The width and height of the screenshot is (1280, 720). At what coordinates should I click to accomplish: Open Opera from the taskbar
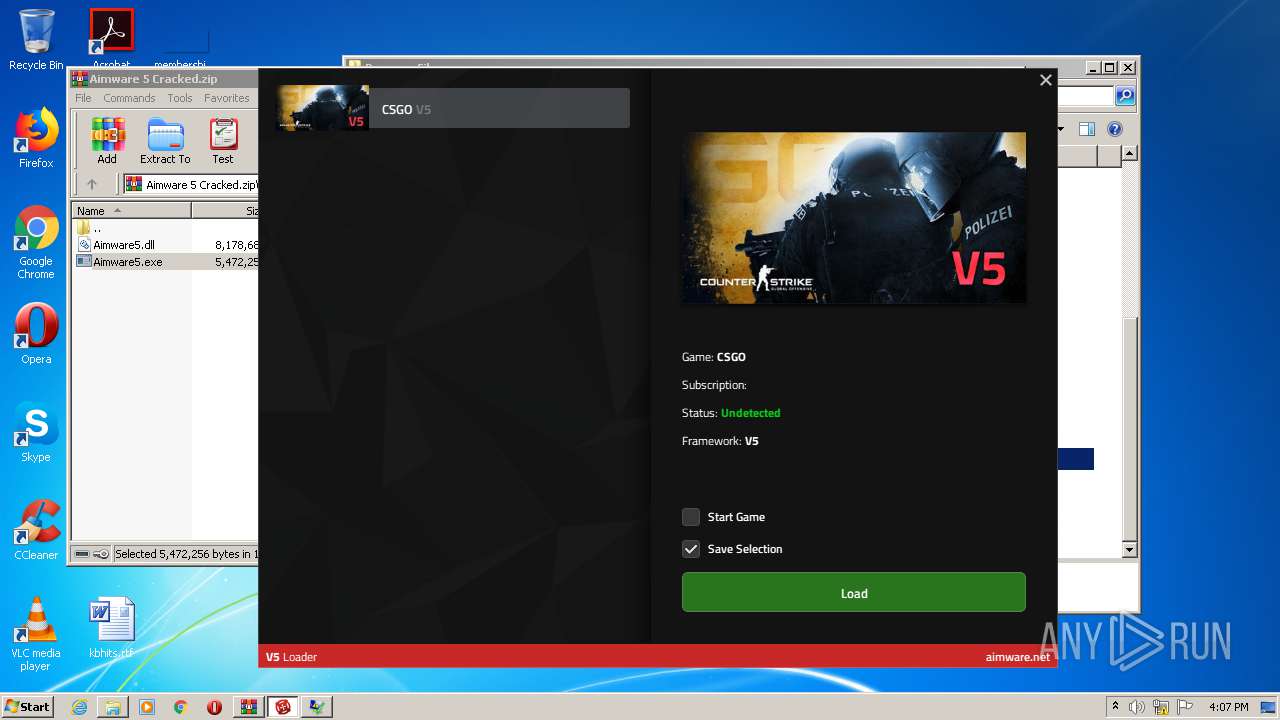point(215,707)
